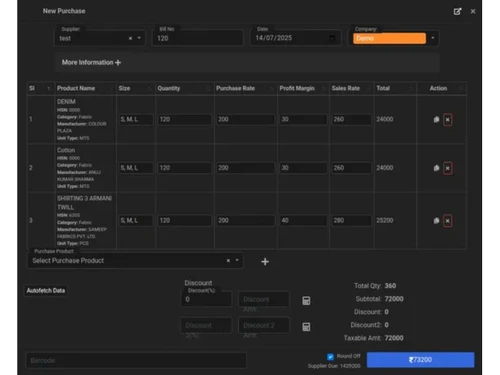Viewport: 500px width, 375px height.
Task: Click the DENIM product name
Action: [x=66, y=102]
